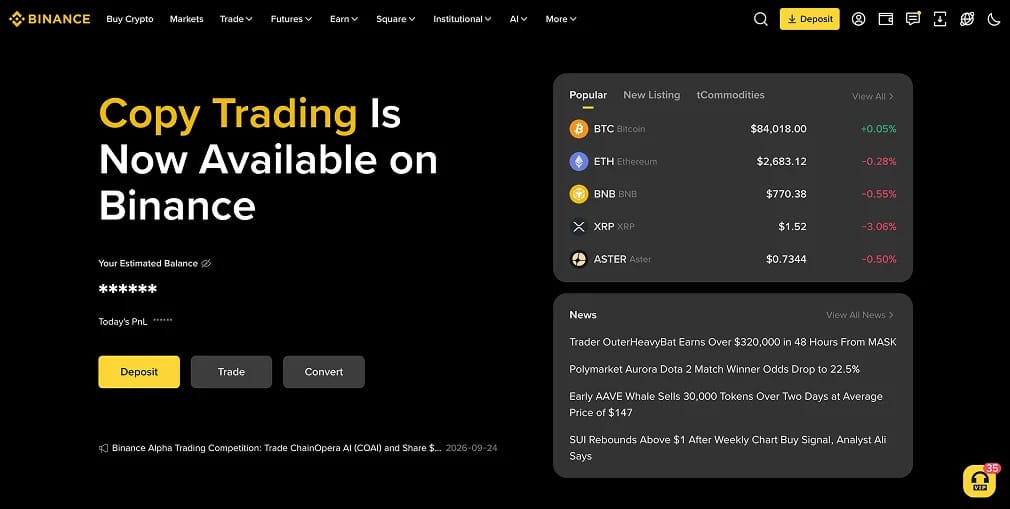The width and height of the screenshot is (1010, 509).
Task: Click the XRP coin icon
Action: (579, 227)
